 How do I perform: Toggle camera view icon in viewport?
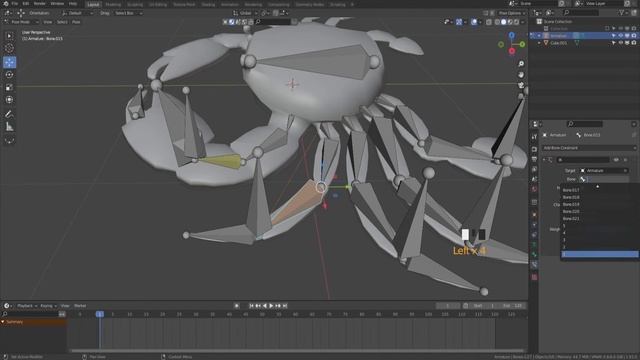pyautogui.click(x=521, y=85)
